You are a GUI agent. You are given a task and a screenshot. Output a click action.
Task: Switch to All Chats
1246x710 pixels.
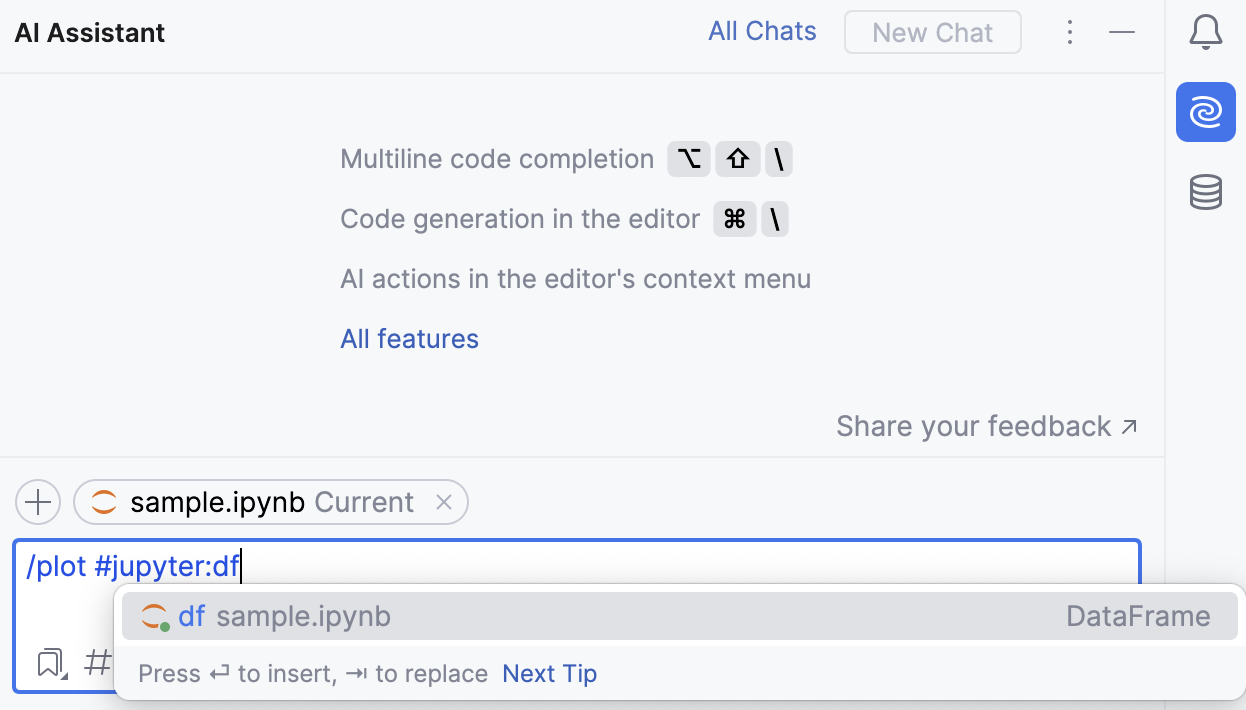(x=762, y=31)
